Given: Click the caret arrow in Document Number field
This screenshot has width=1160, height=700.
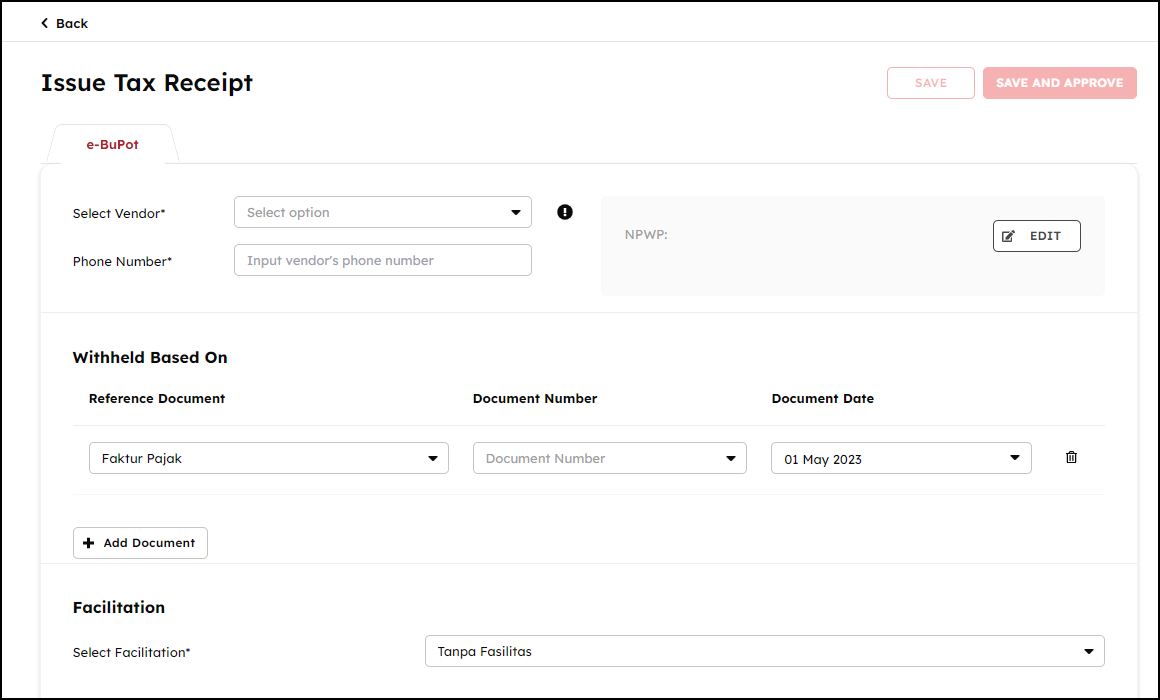Looking at the screenshot, I should coord(730,459).
